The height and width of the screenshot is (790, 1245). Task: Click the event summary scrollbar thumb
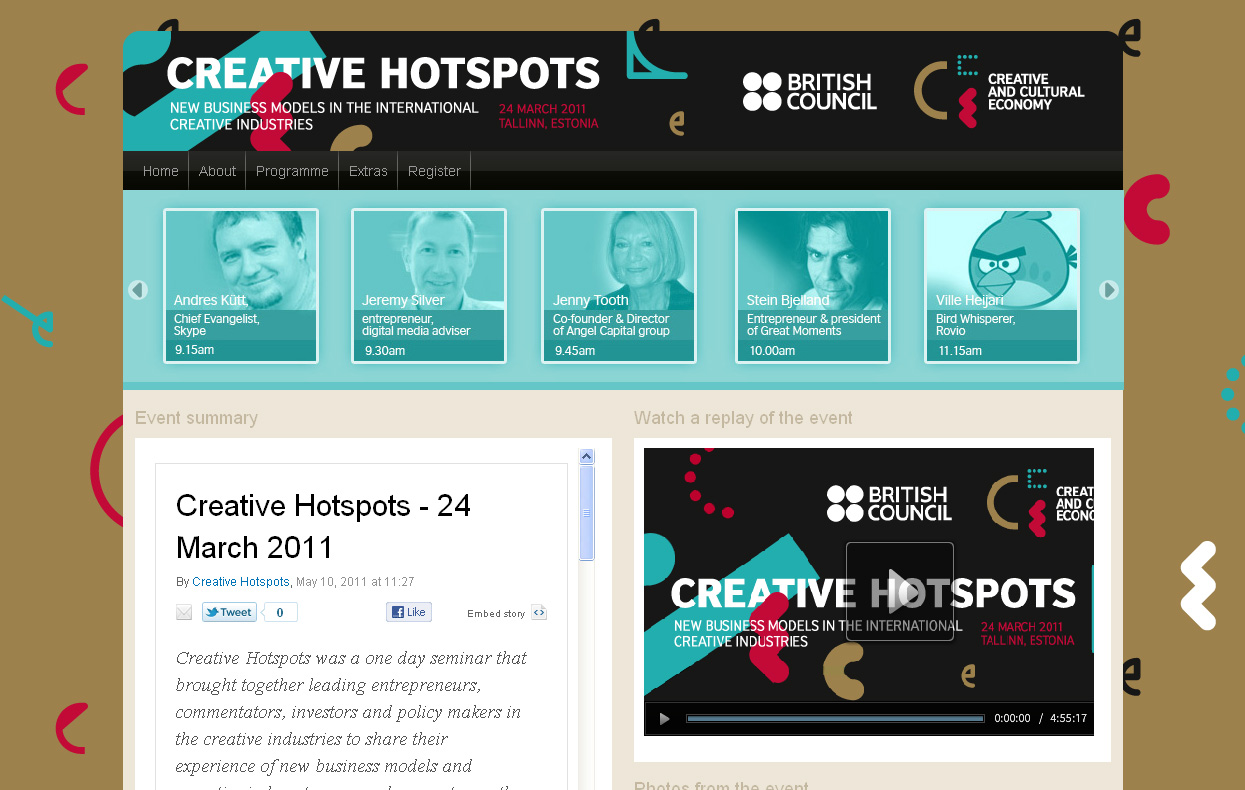pos(587,513)
